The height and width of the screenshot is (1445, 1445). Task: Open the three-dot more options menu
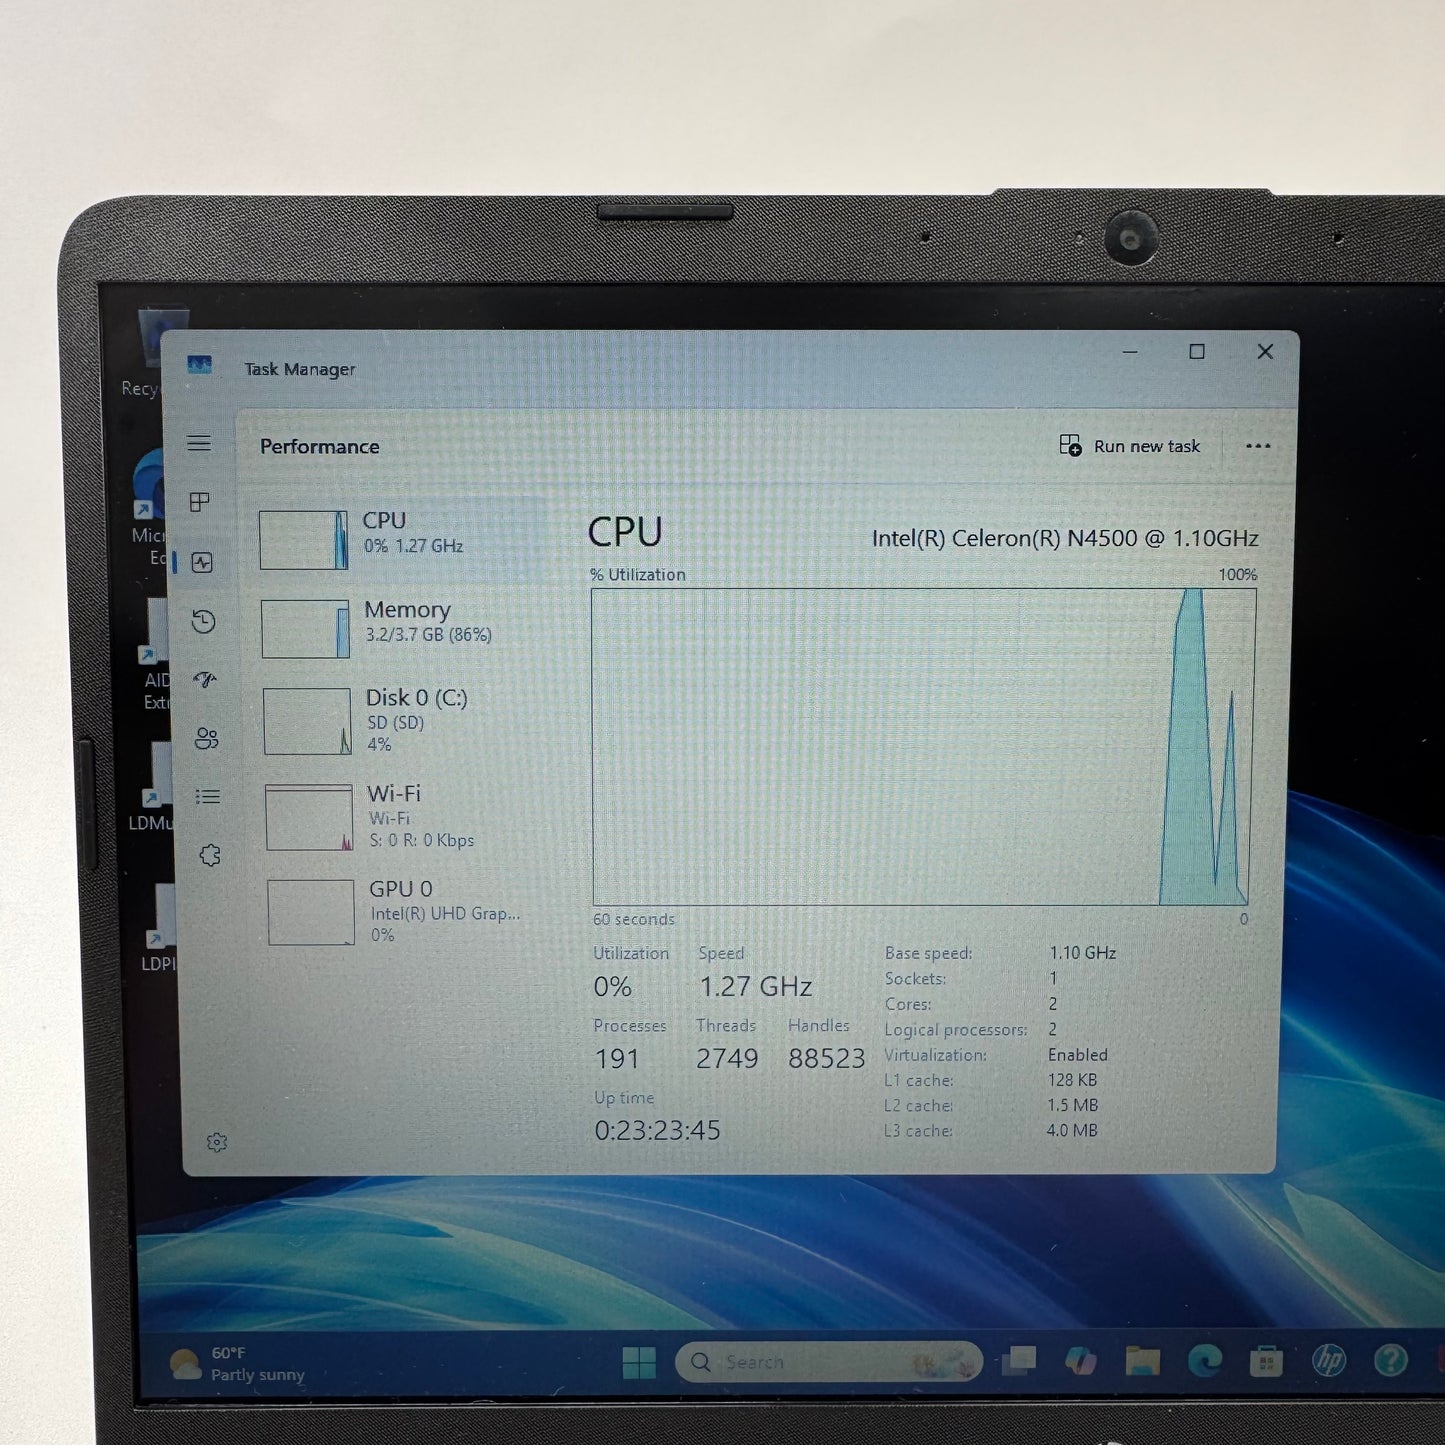pyautogui.click(x=1258, y=446)
